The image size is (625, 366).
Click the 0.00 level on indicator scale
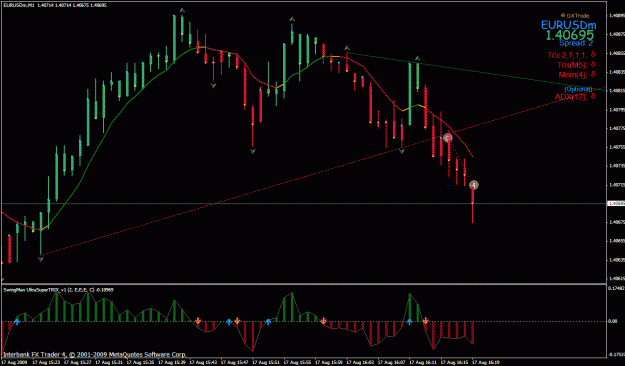click(x=614, y=321)
